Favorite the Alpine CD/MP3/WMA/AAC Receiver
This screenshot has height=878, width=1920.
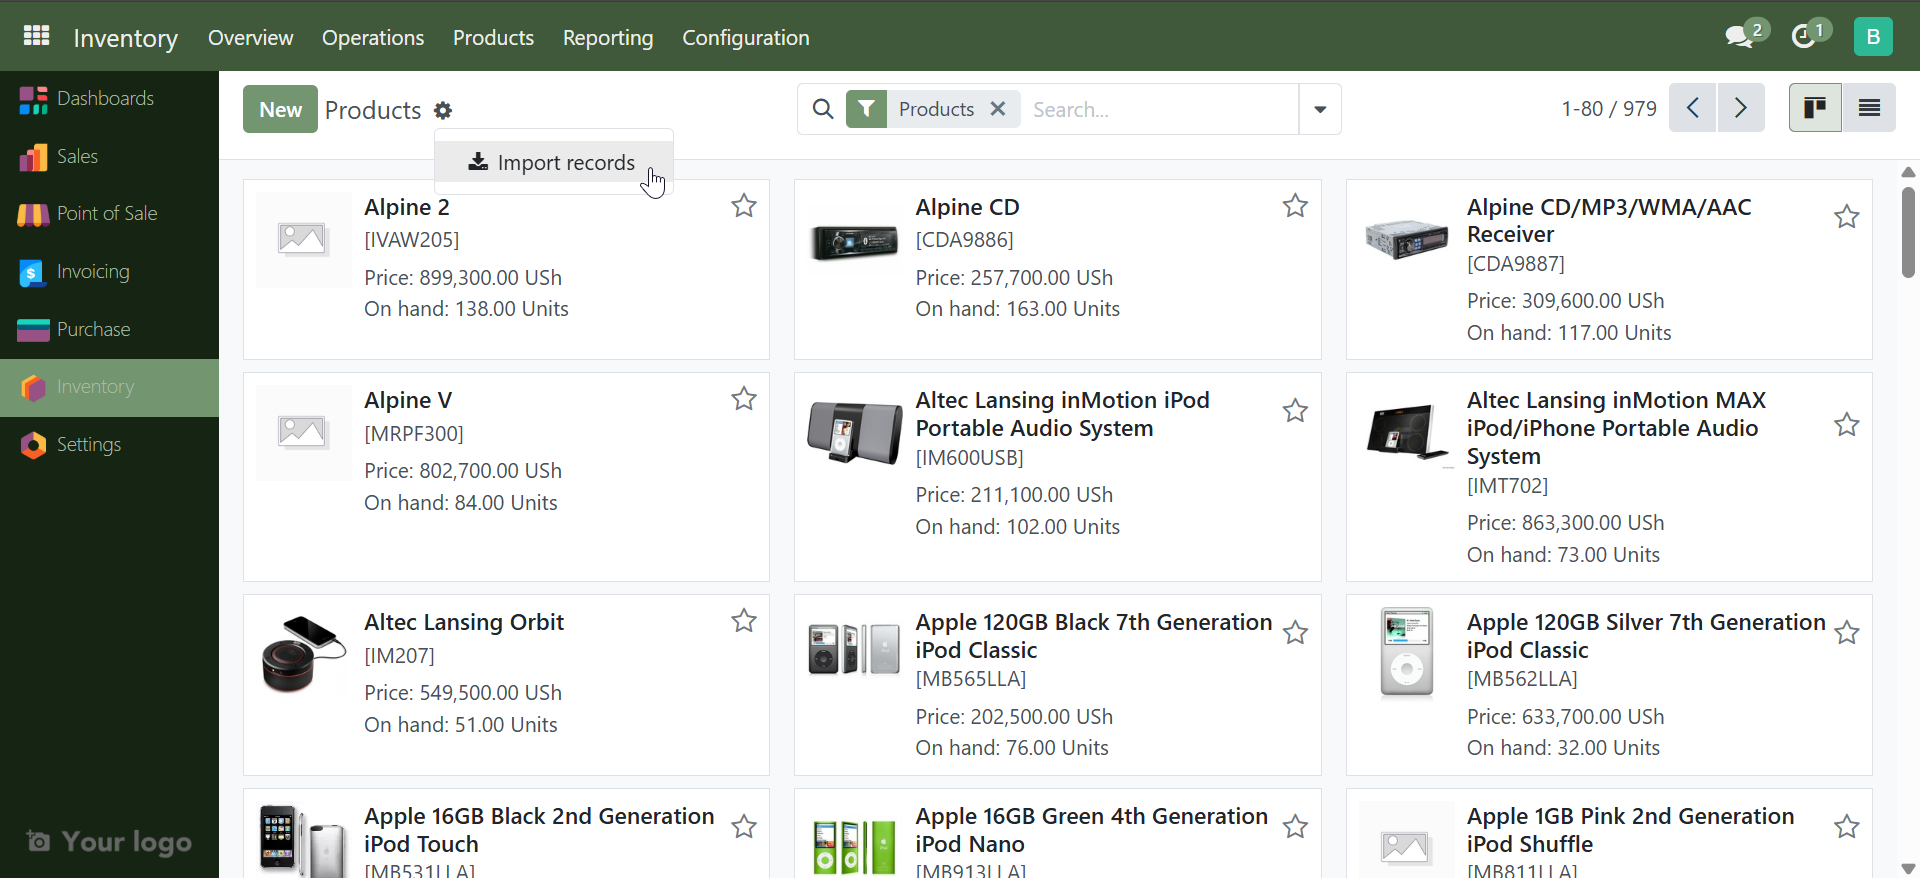[1847, 217]
